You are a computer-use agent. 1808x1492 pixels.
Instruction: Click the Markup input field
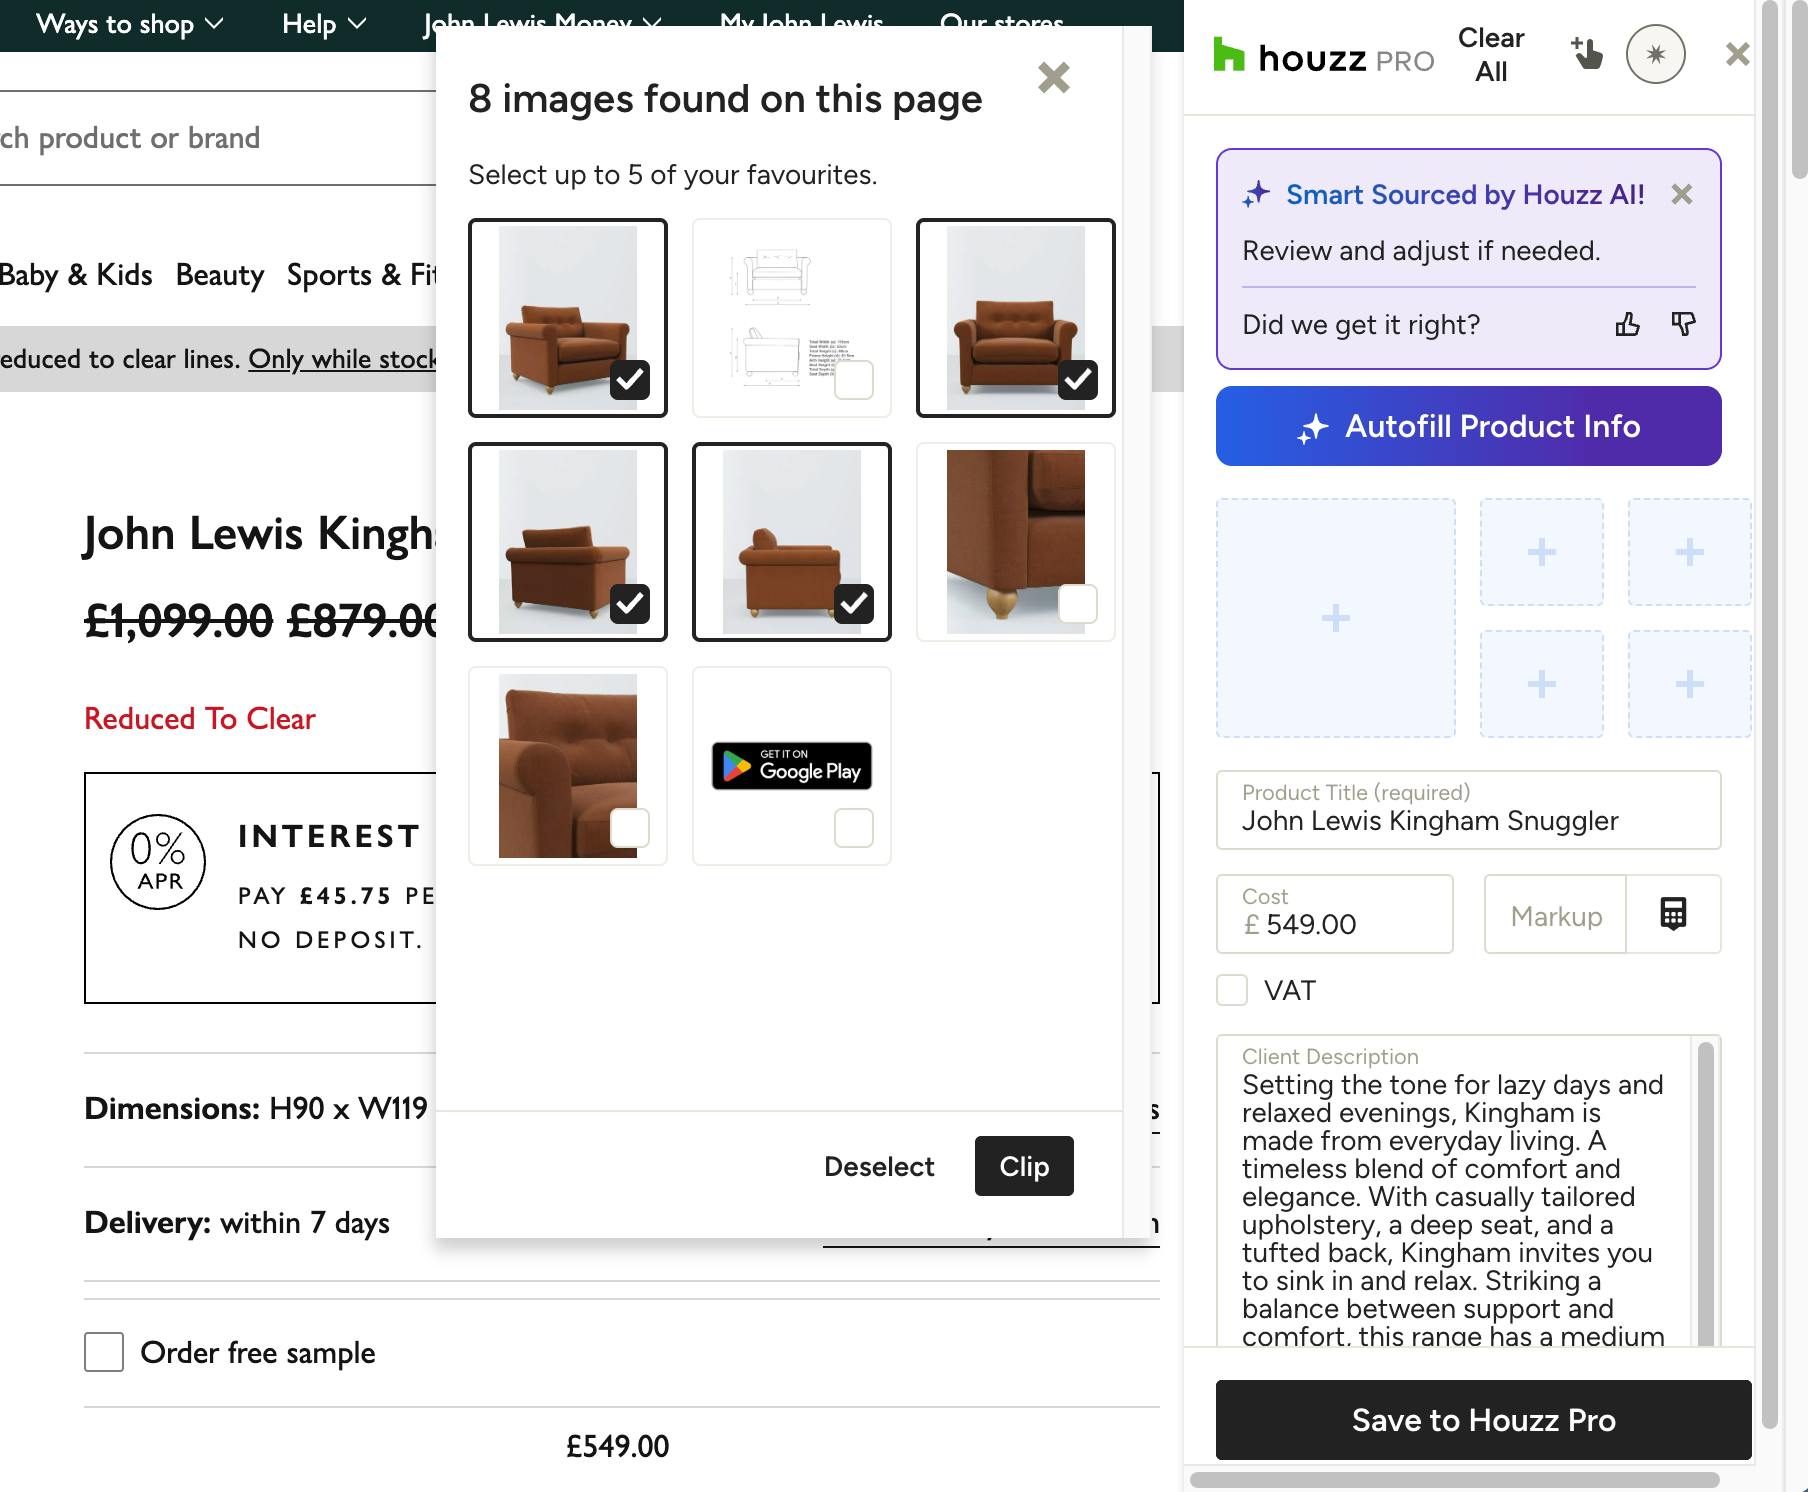pos(1556,914)
